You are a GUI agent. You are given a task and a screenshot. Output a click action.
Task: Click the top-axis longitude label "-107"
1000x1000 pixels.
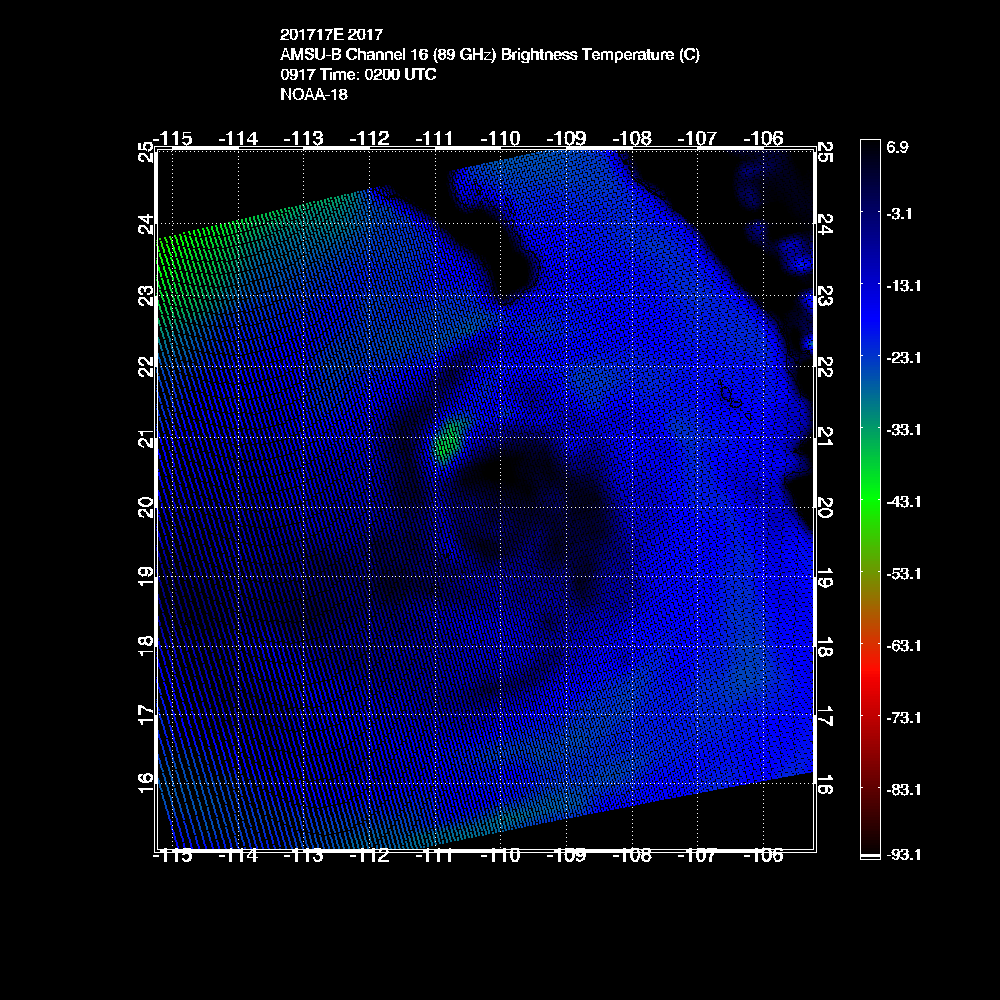[x=697, y=138]
